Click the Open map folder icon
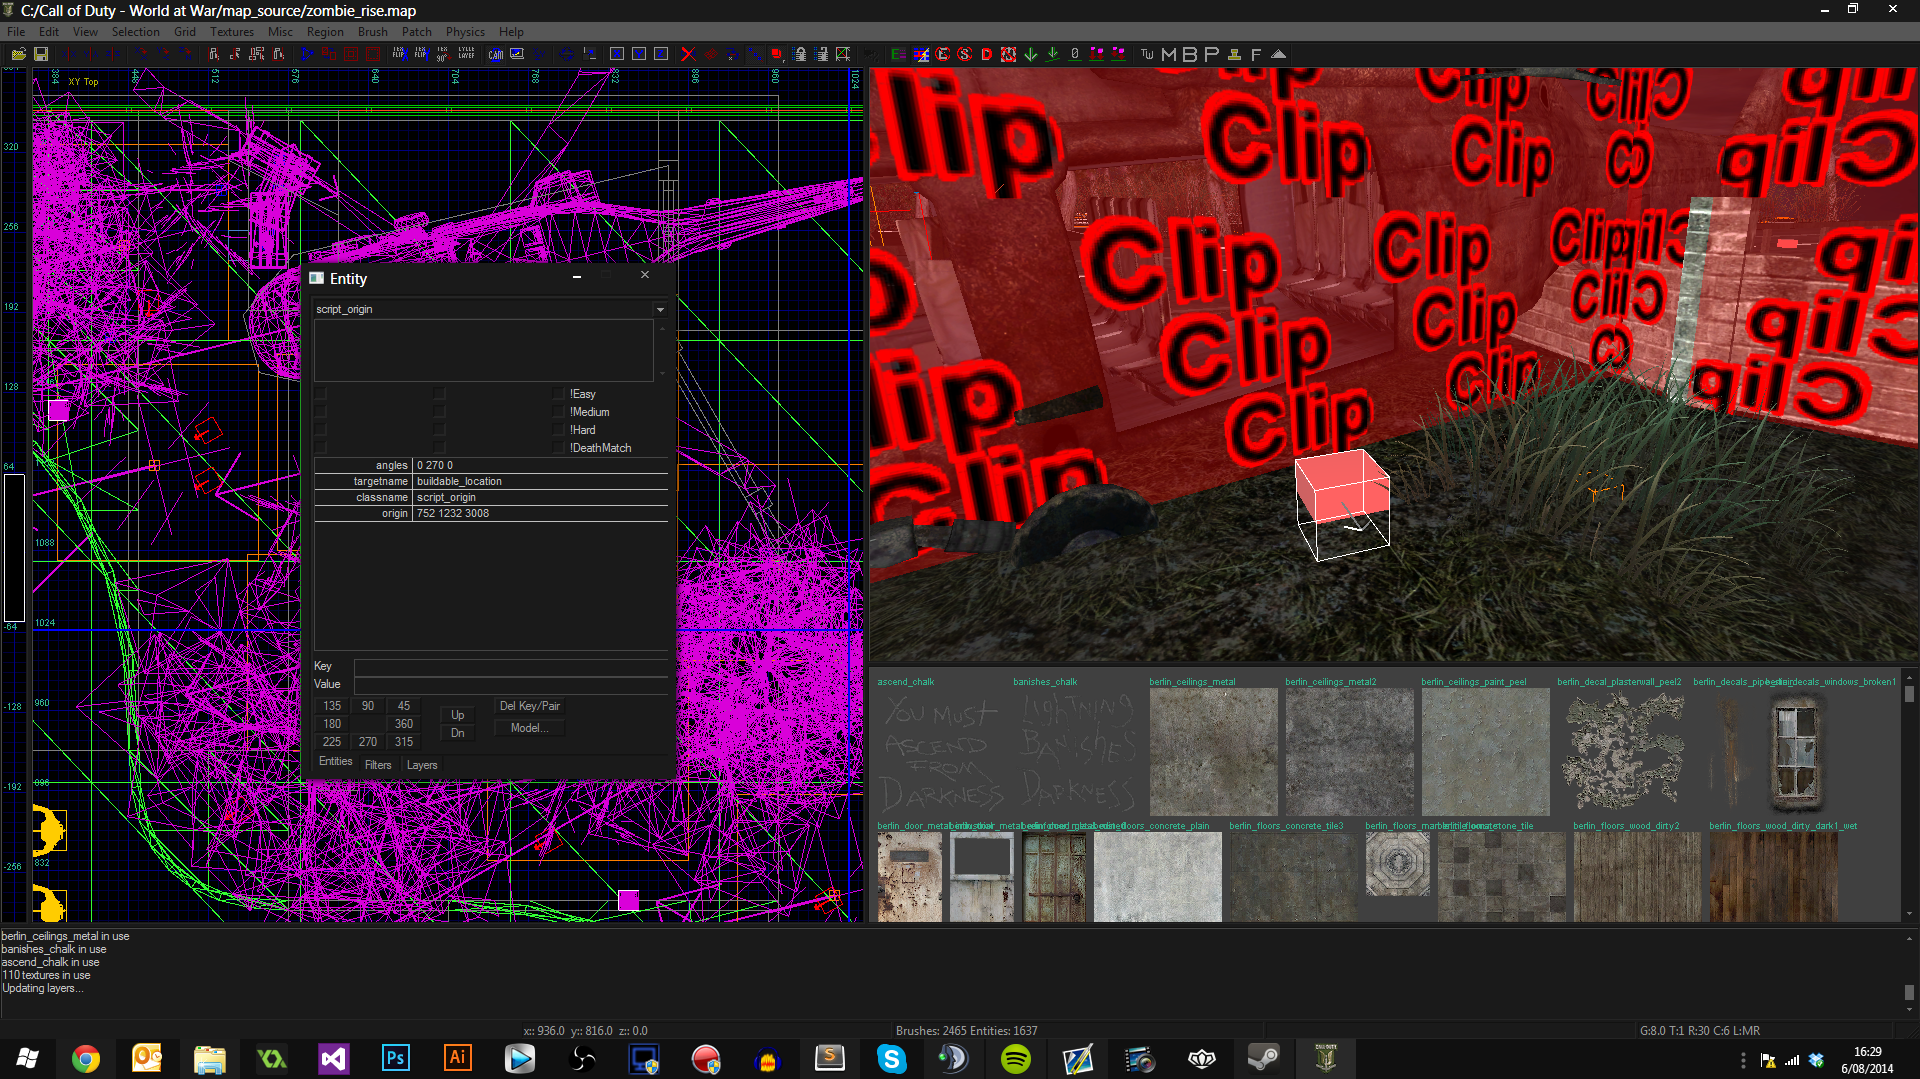The height and width of the screenshot is (1079, 1920). 18,54
